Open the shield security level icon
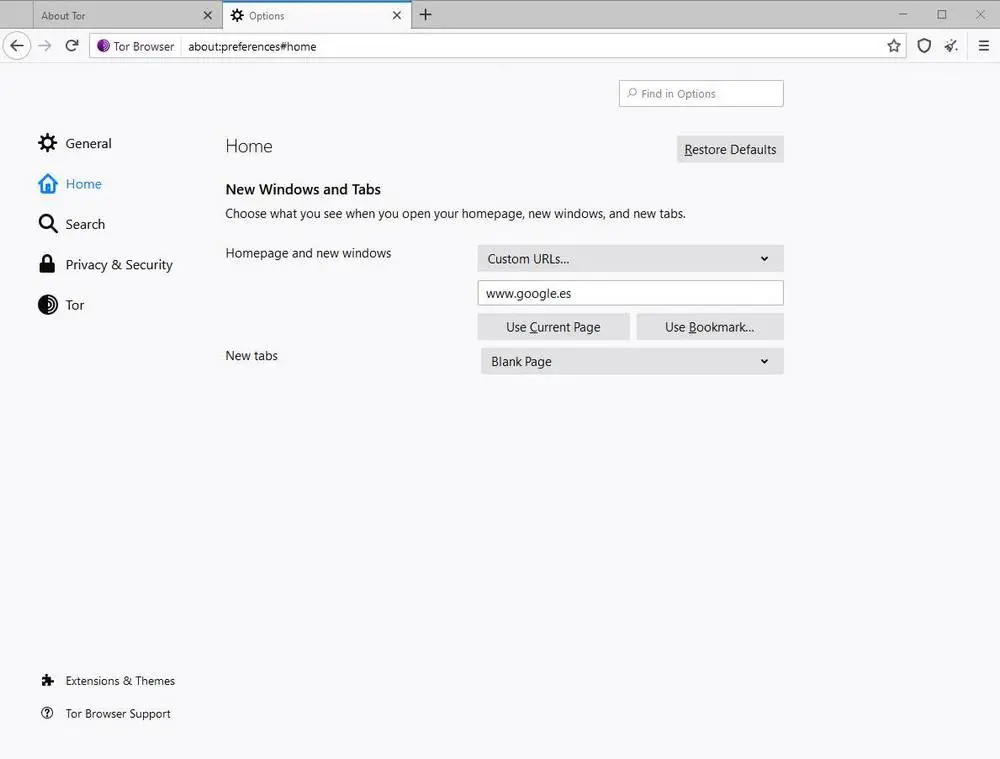 pos(924,46)
